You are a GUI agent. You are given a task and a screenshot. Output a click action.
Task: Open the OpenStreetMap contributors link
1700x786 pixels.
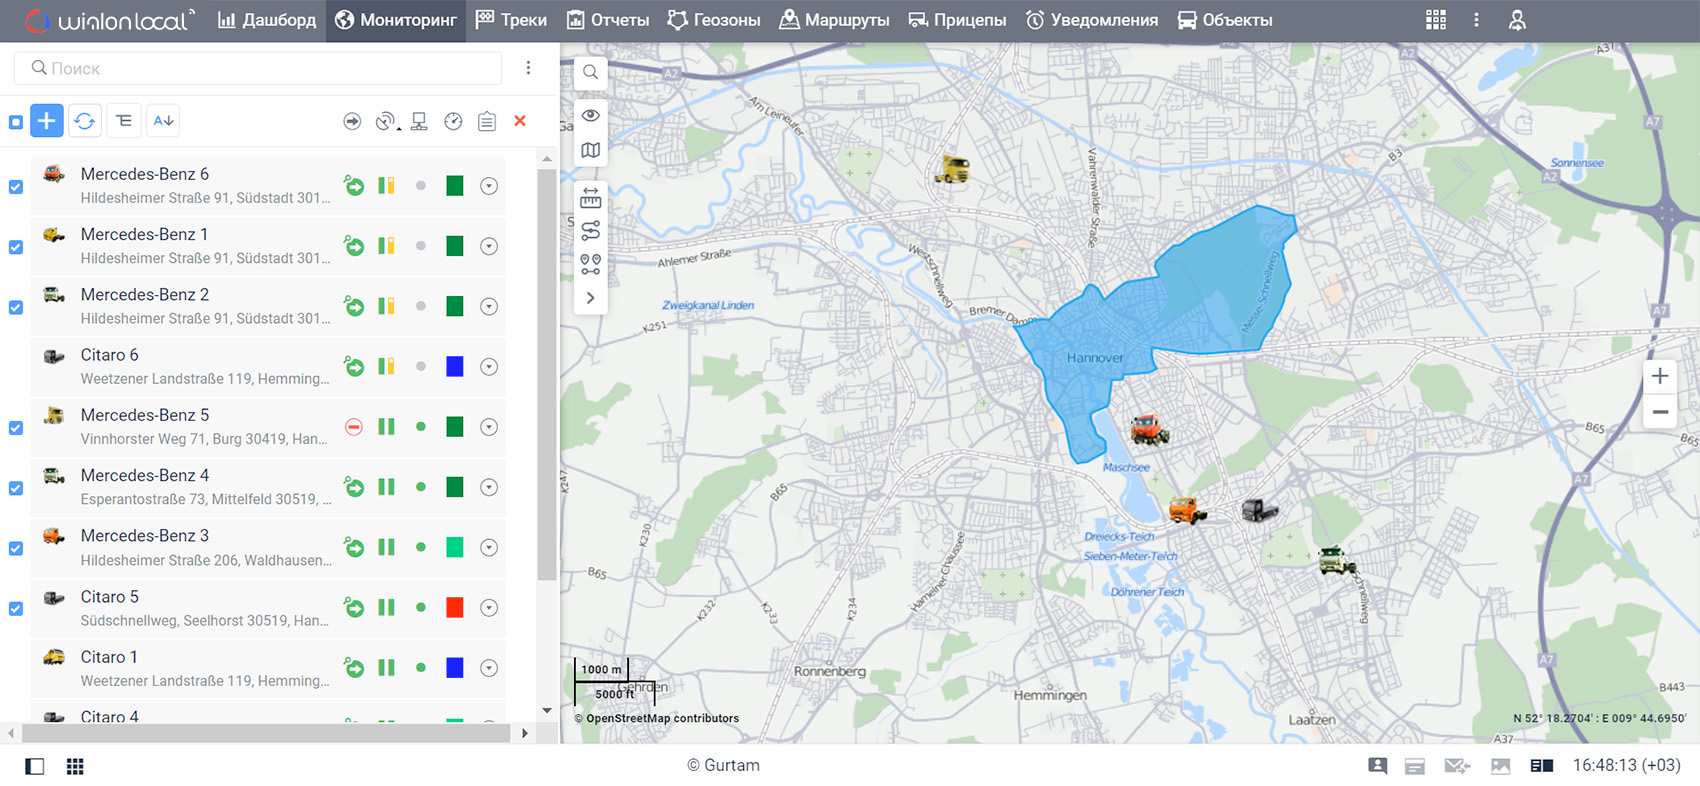pyautogui.click(x=662, y=718)
